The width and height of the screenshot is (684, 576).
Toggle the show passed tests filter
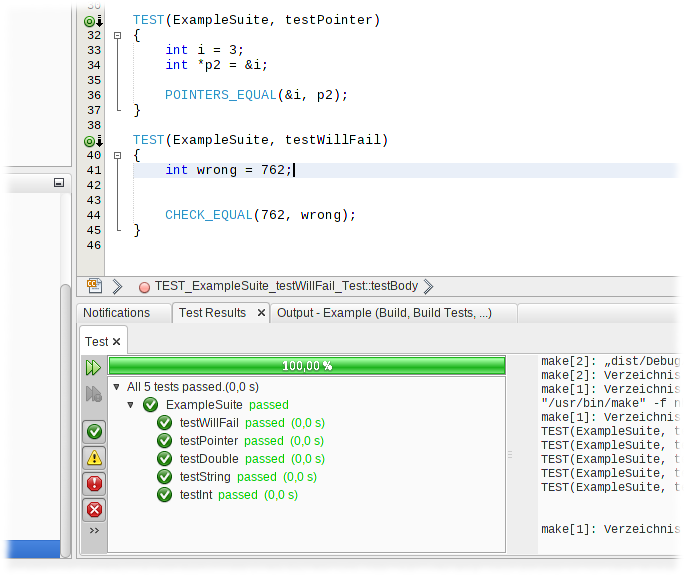94,431
